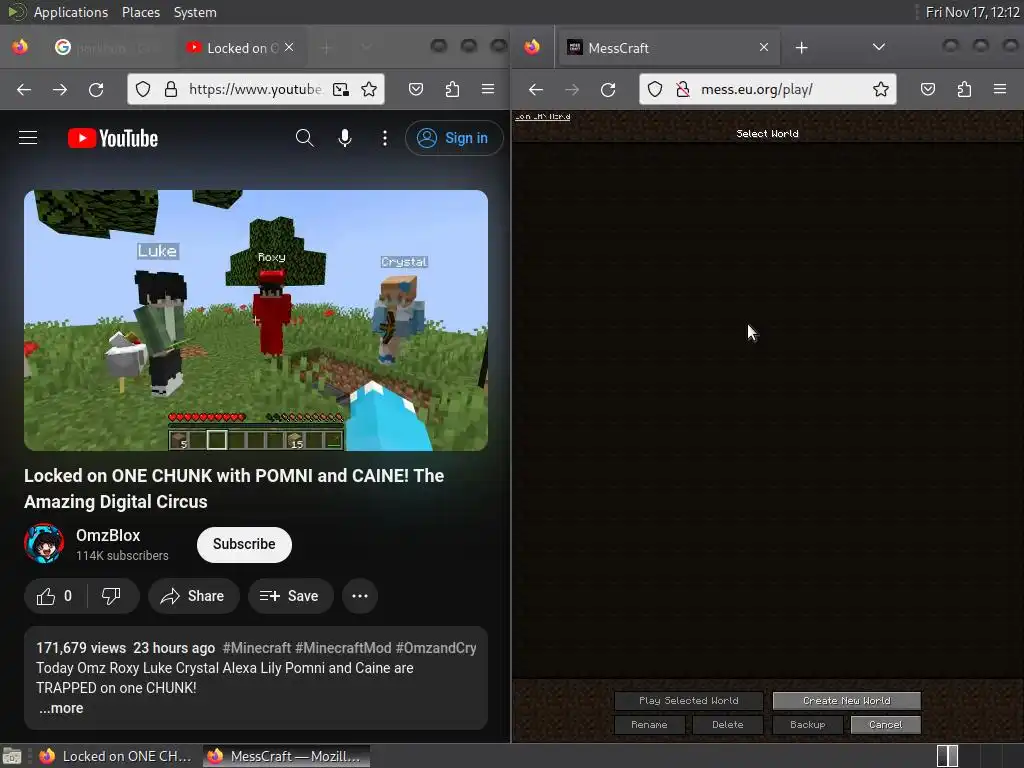Click Create New World button
Viewport: 1024px width, 768px height.
[846, 701]
